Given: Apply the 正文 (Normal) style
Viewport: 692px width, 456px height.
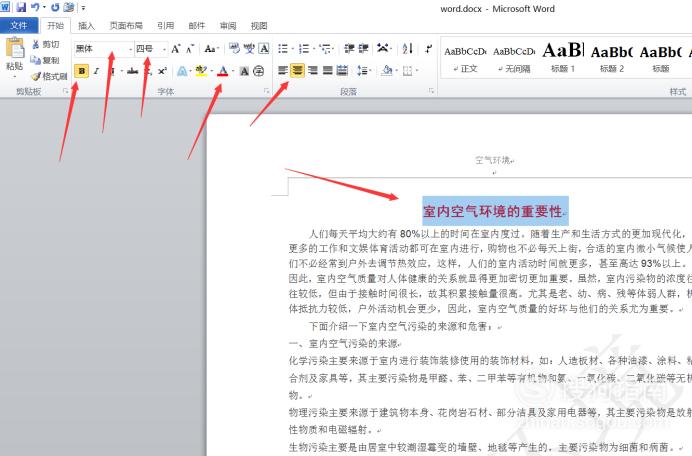Looking at the screenshot, I should click(x=465, y=58).
